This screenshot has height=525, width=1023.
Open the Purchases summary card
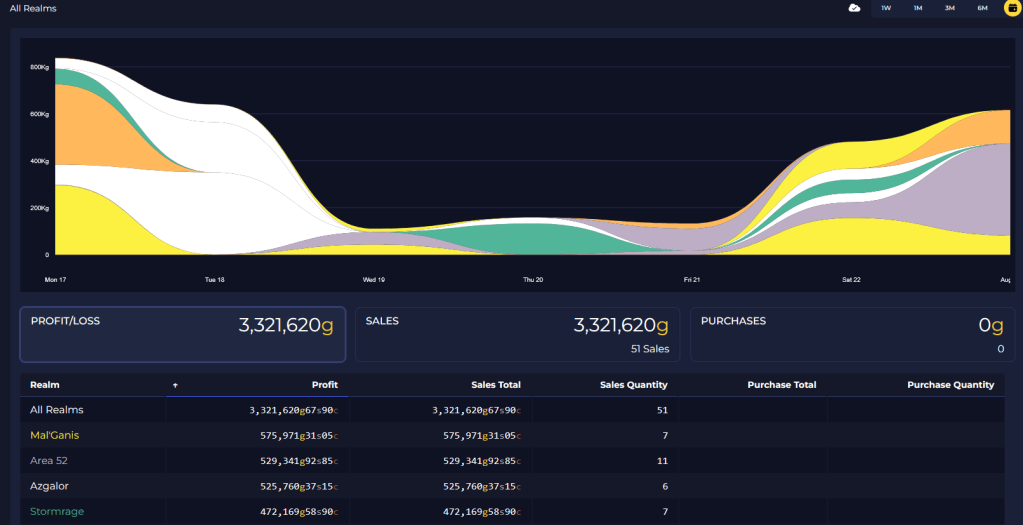coord(853,334)
